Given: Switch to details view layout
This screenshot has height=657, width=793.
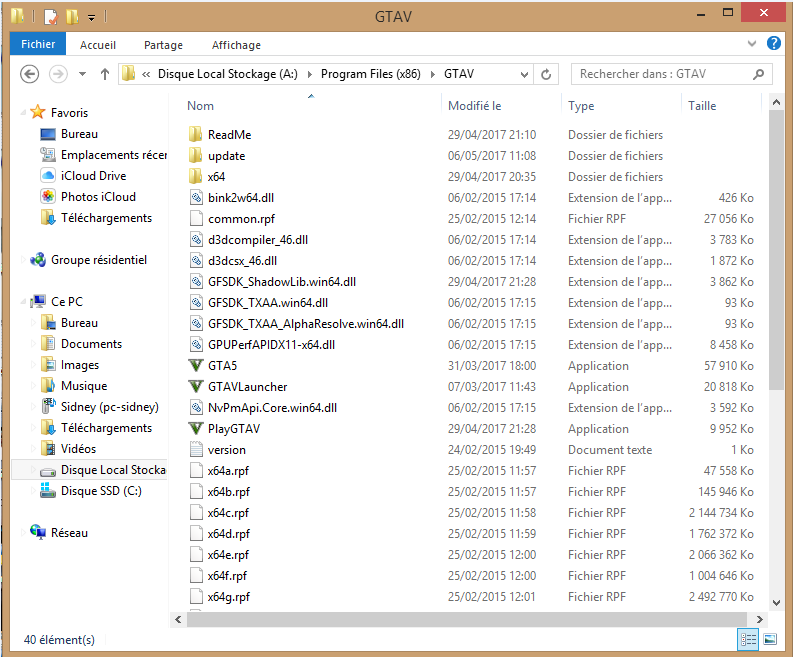Looking at the screenshot, I should point(748,639).
